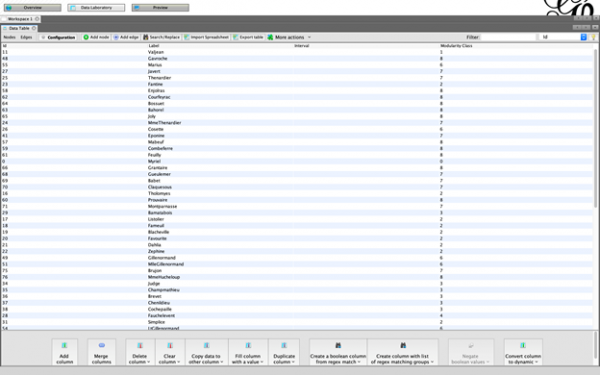The width and height of the screenshot is (600, 375).
Task: Select the Javert row
Action: (x=297, y=71)
